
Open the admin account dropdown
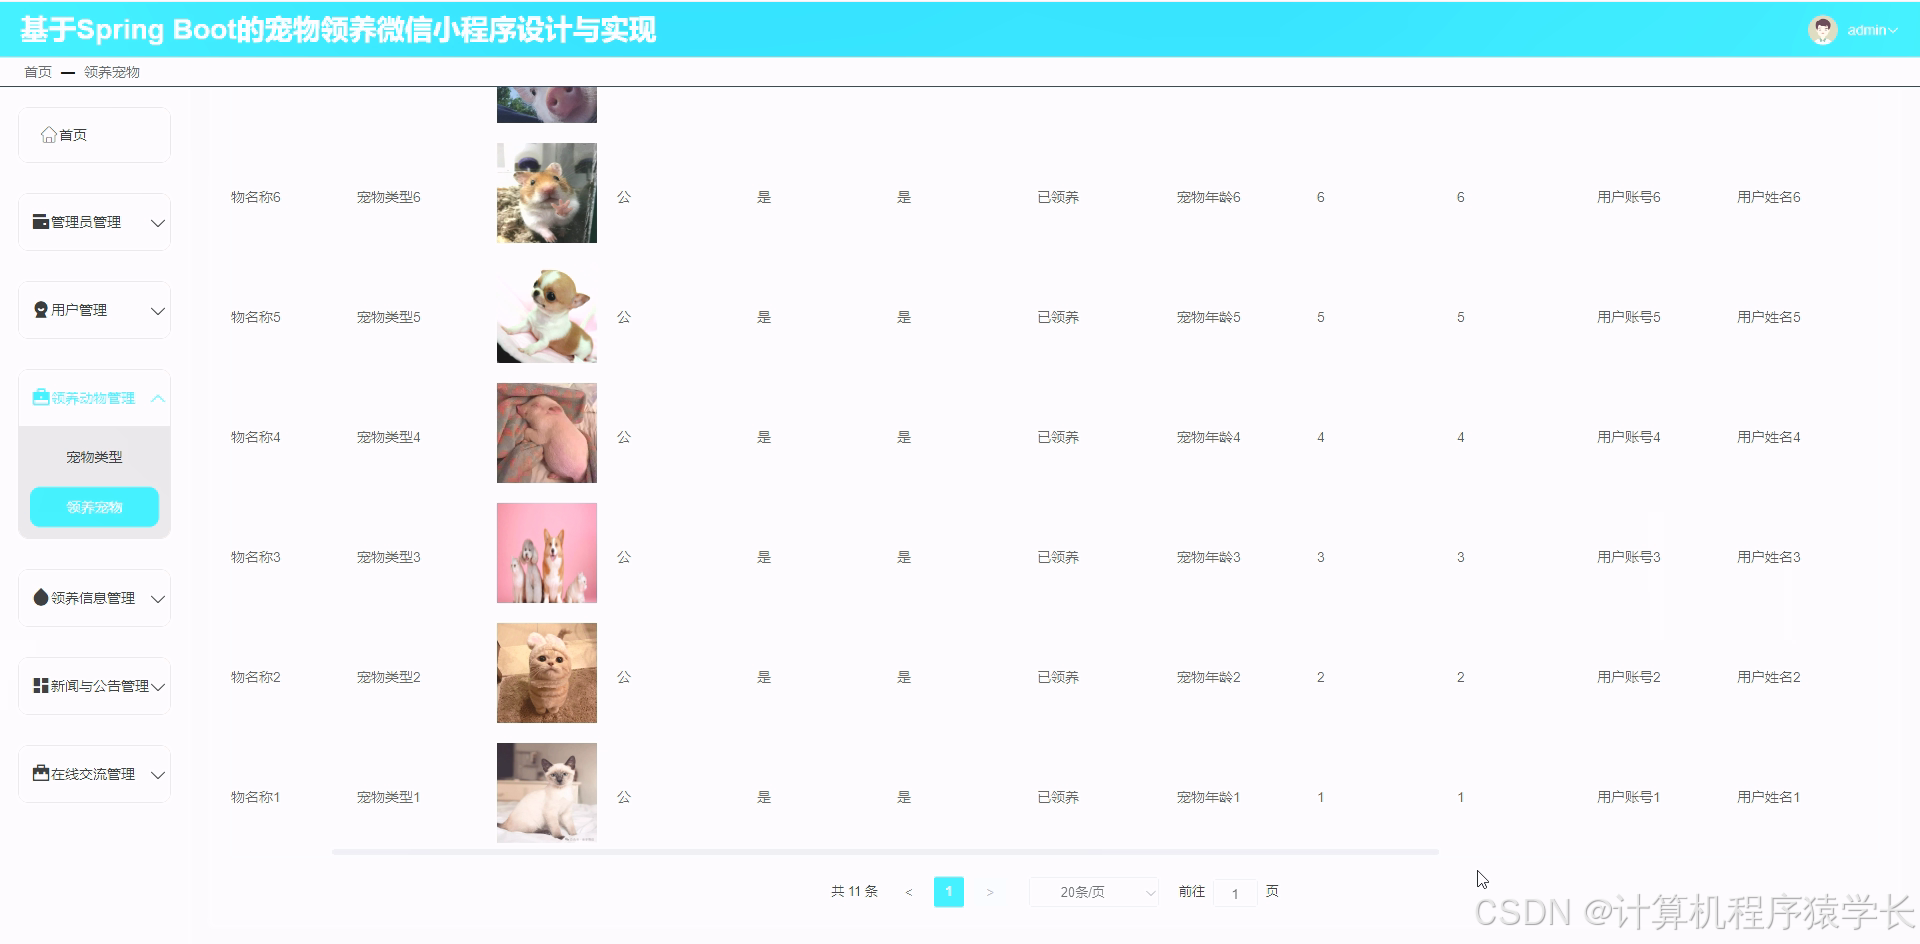pyautogui.click(x=1869, y=29)
